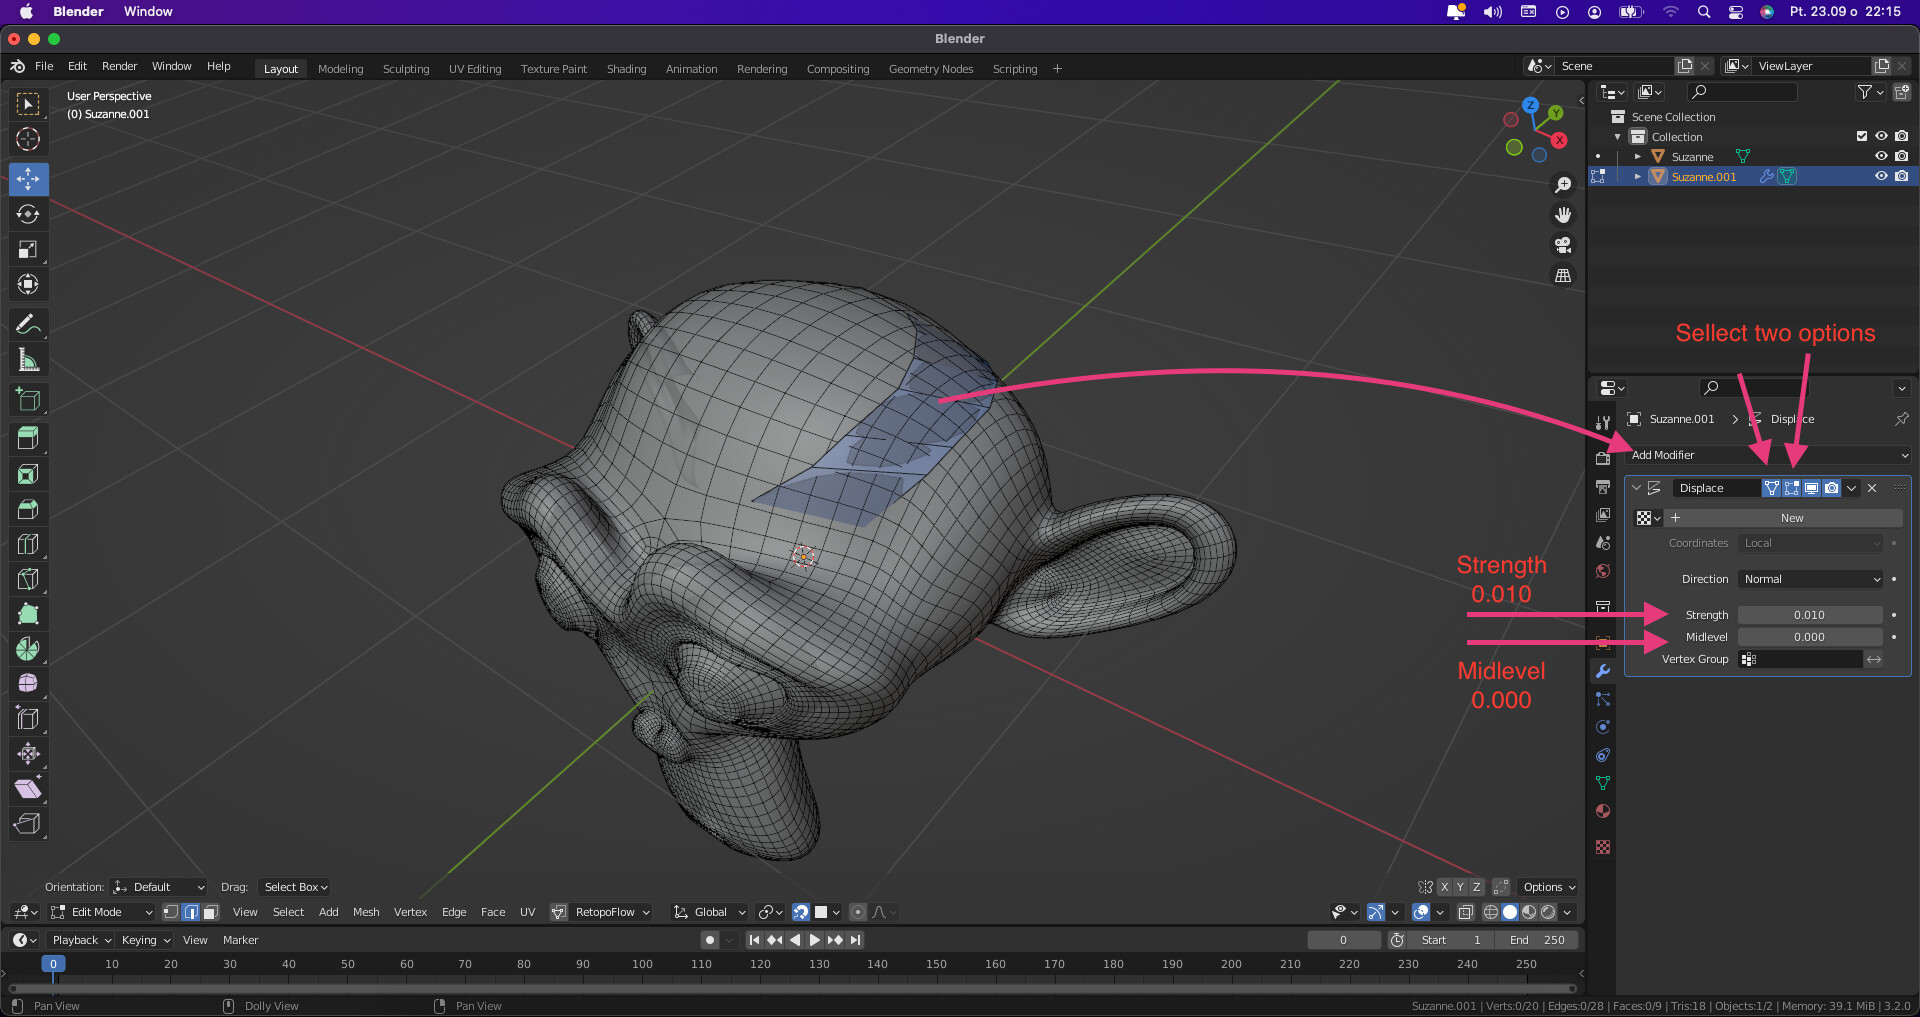Hide Suzanne object in outliner viewport
Image resolution: width=1920 pixels, height=1017 pixels.
1881,156
